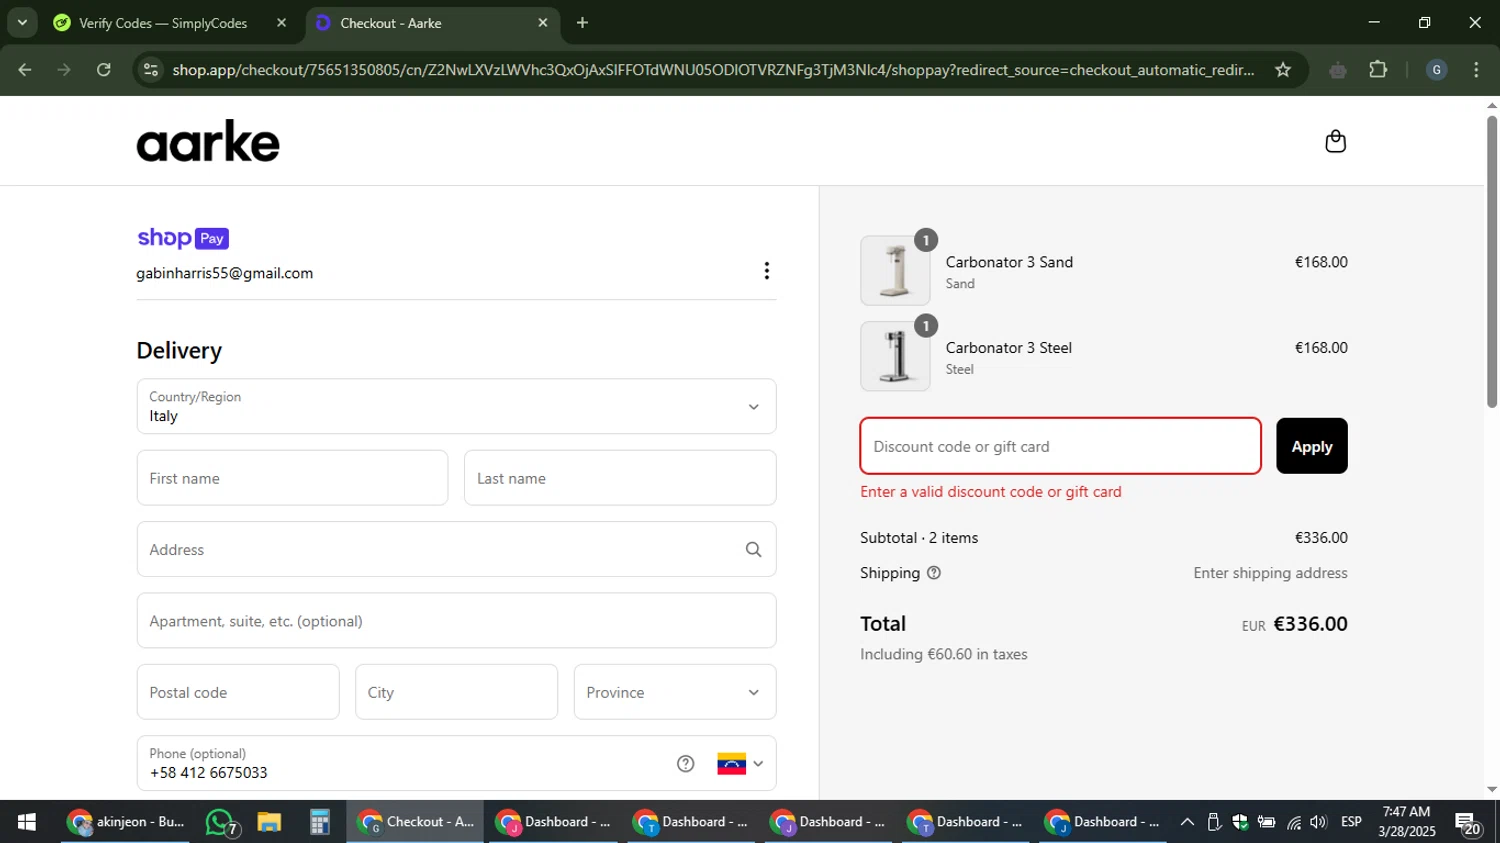Screen dimensions: 1500x843
Task: Click the address search magnifier icon
Action: tap(753, 549)
